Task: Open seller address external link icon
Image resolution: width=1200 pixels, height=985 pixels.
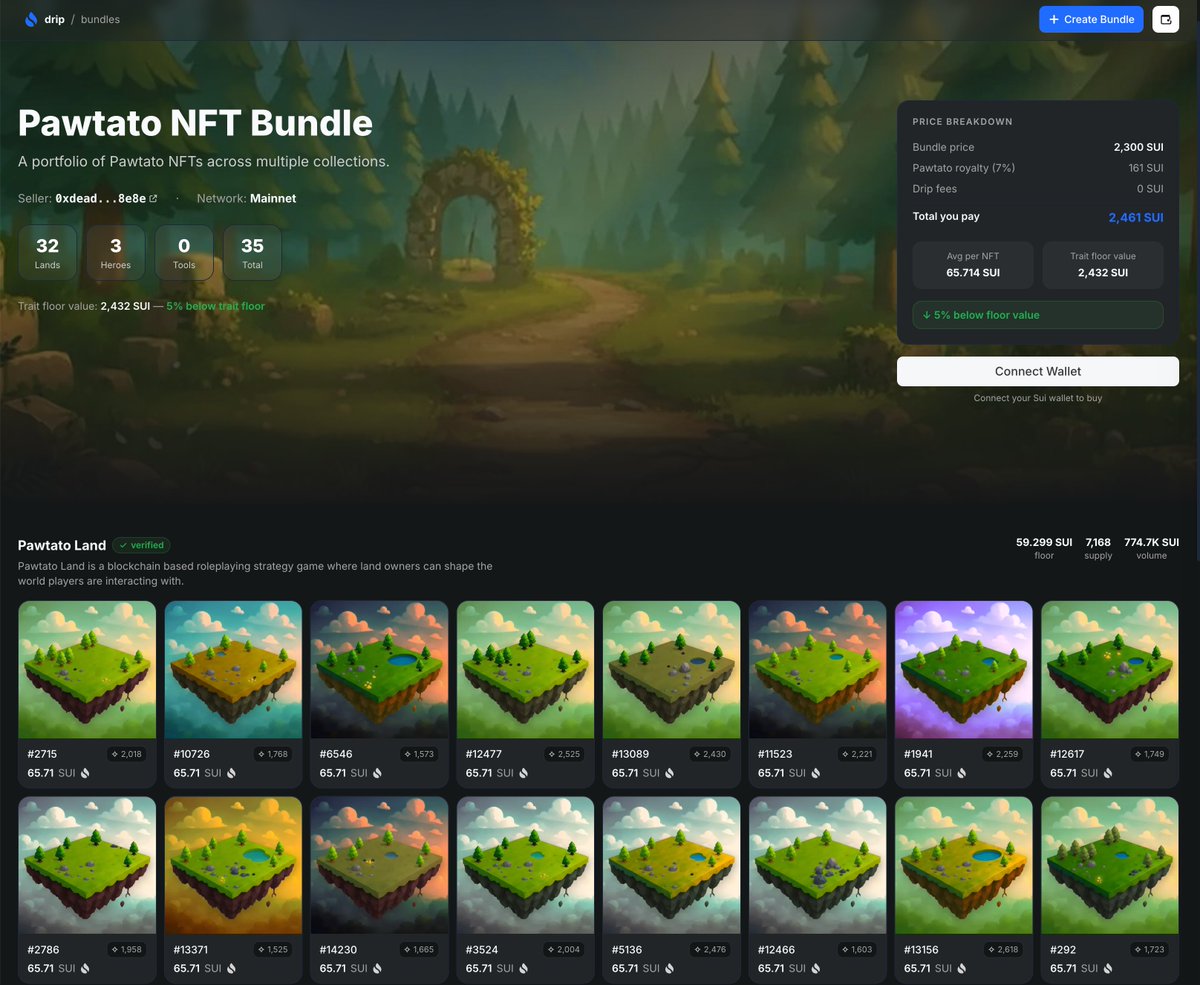Action: (153, 198)
